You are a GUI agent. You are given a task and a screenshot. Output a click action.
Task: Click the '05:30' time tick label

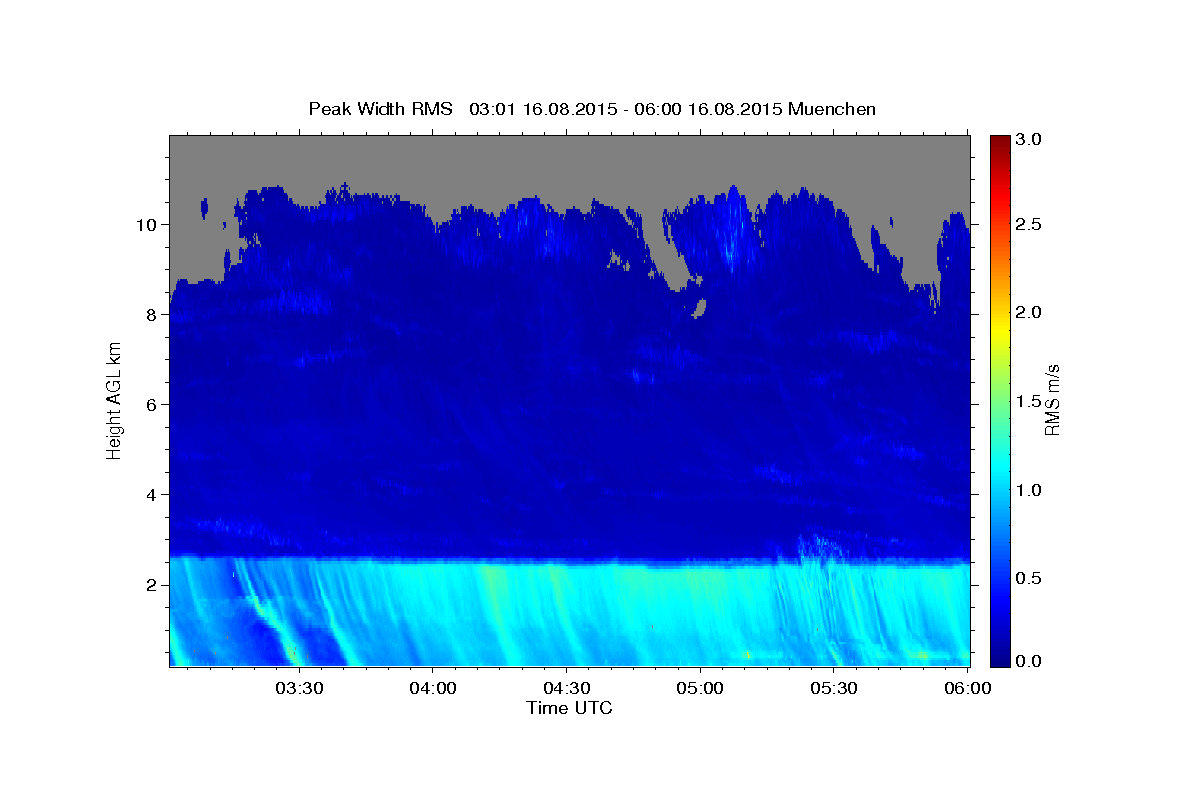pyautogui.click(x=833, y=689)
